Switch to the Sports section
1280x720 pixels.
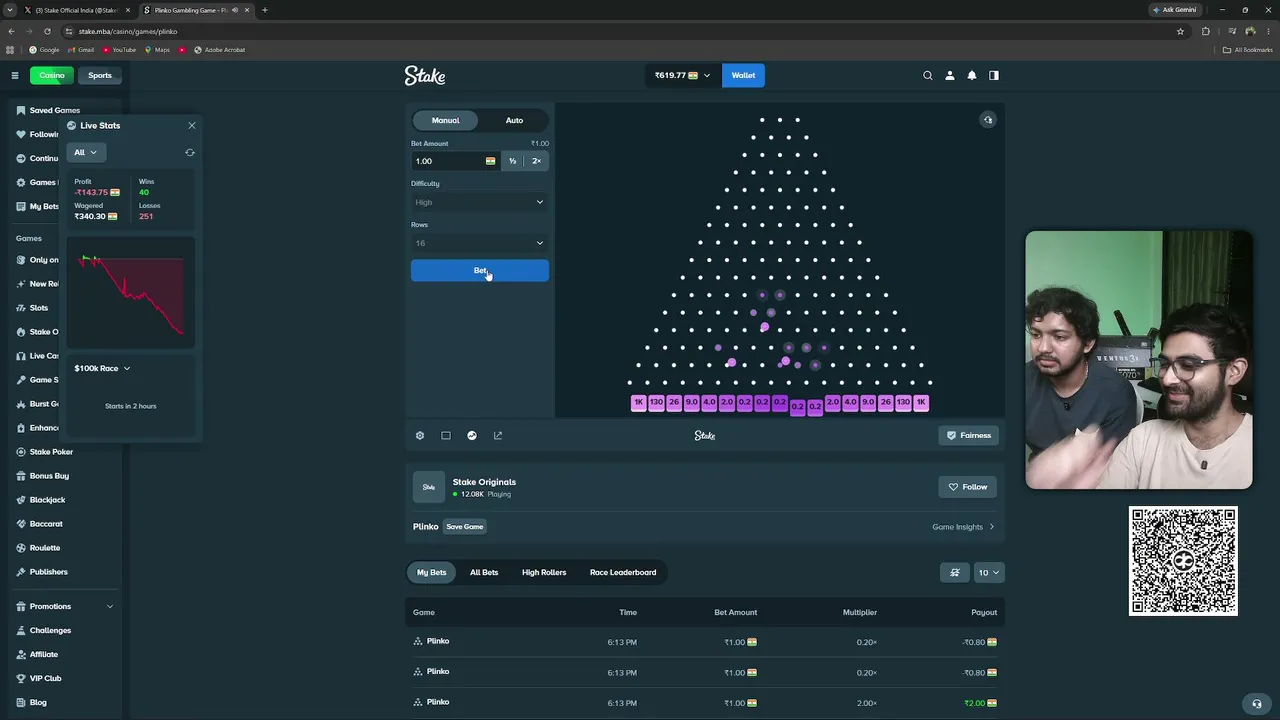coord(100,75)
